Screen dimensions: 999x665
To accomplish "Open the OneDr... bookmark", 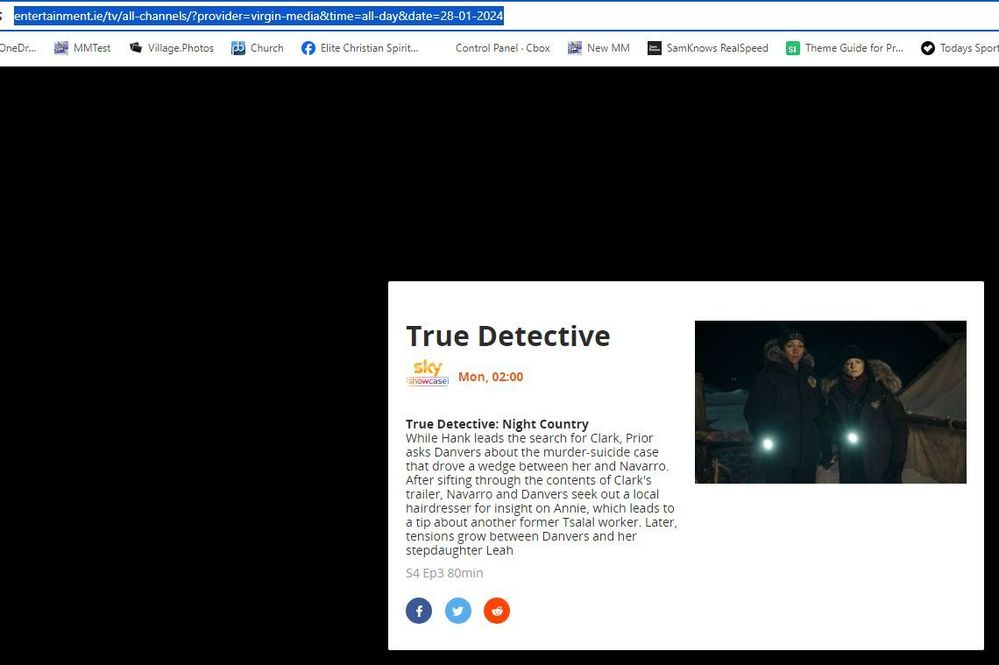I will (18, 48).
